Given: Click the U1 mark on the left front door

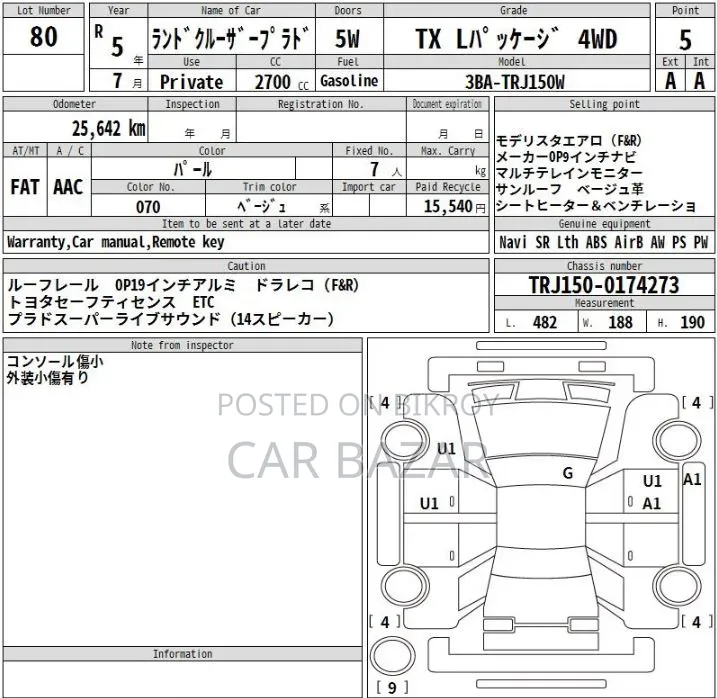Looking at the screenshot, I should [x=429, y=504].
